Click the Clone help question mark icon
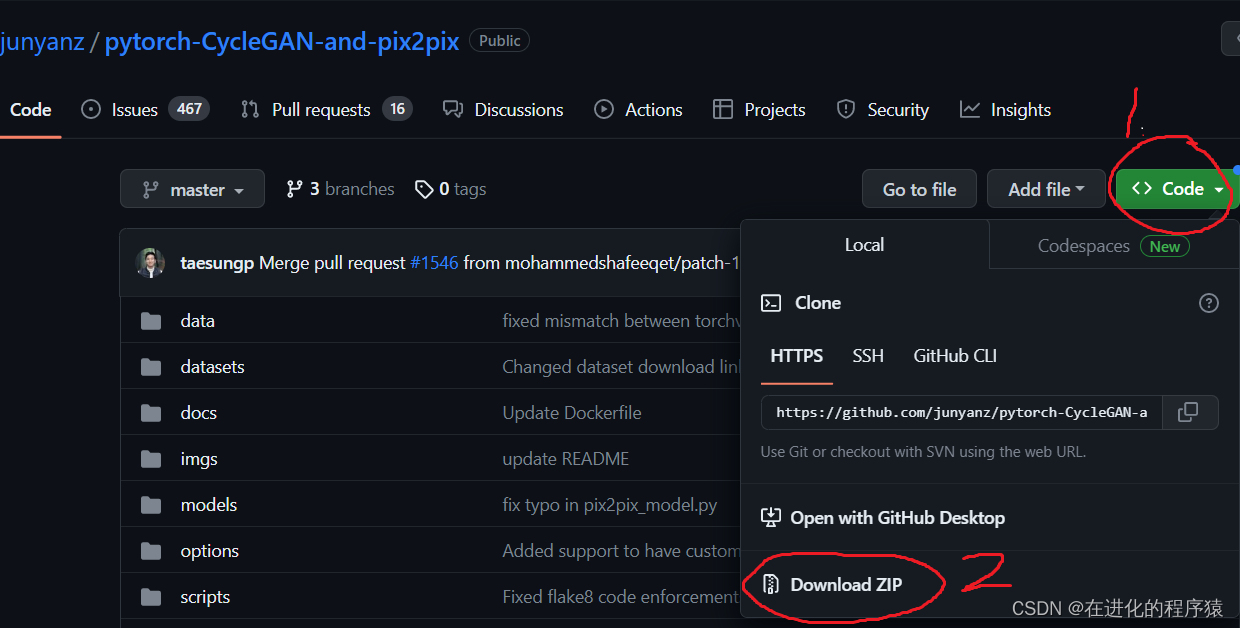Screen dimensions: 1240x628 point(1209,303)
